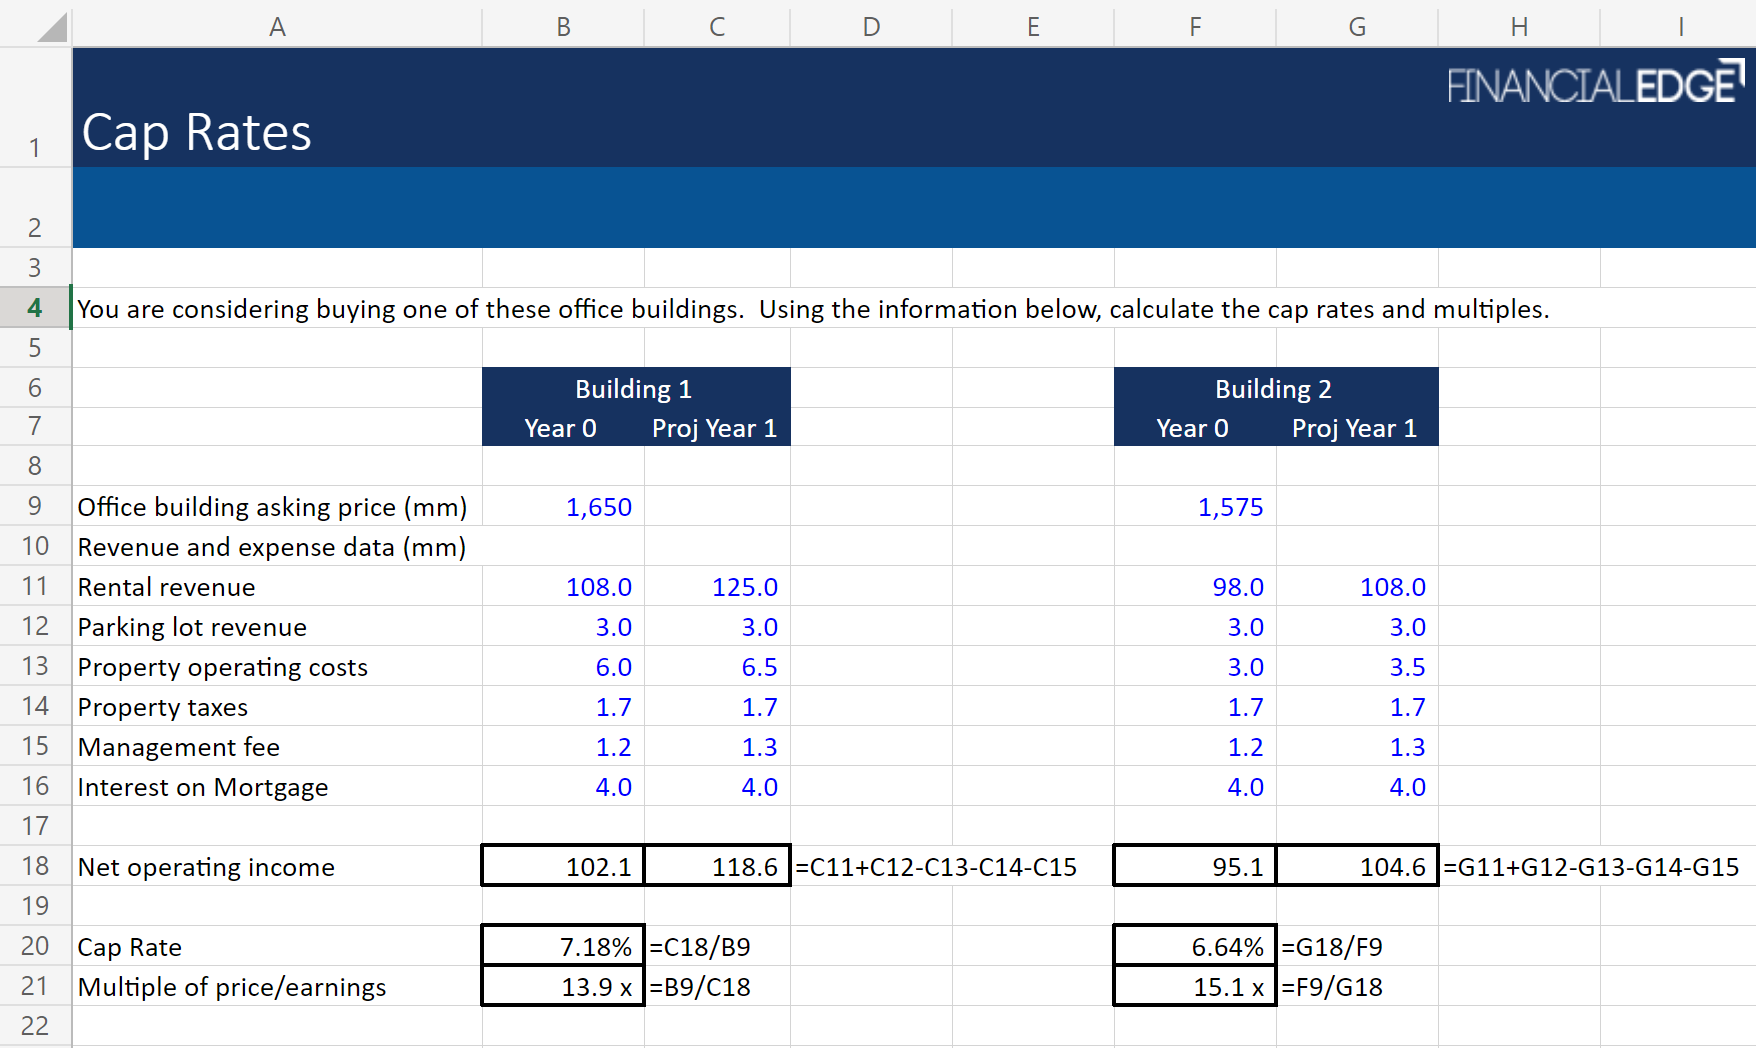Select the 7.18% Cap Rate cell
Image resolution: width=1756 pixels, height=1048 pixels.
coord(562,946)
